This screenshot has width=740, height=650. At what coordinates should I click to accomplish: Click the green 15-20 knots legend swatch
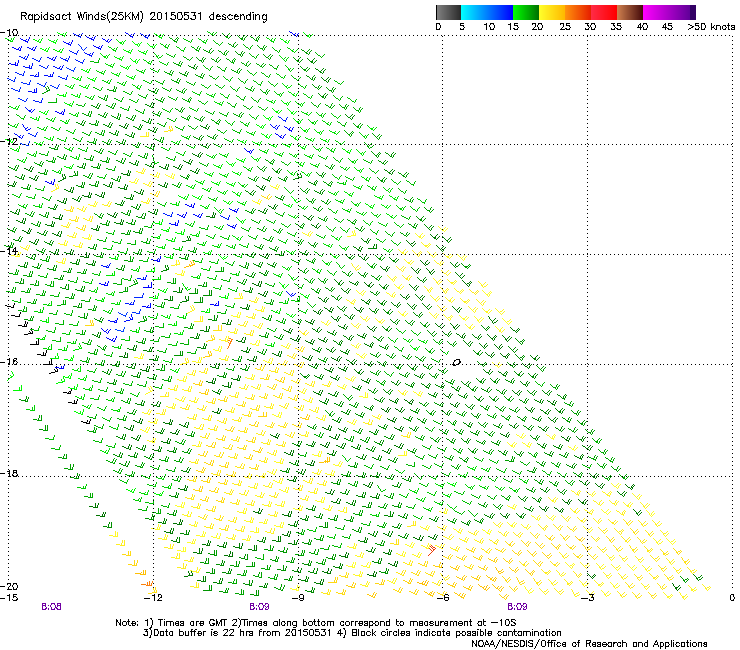pyautogui.click(x=526, y=12)
